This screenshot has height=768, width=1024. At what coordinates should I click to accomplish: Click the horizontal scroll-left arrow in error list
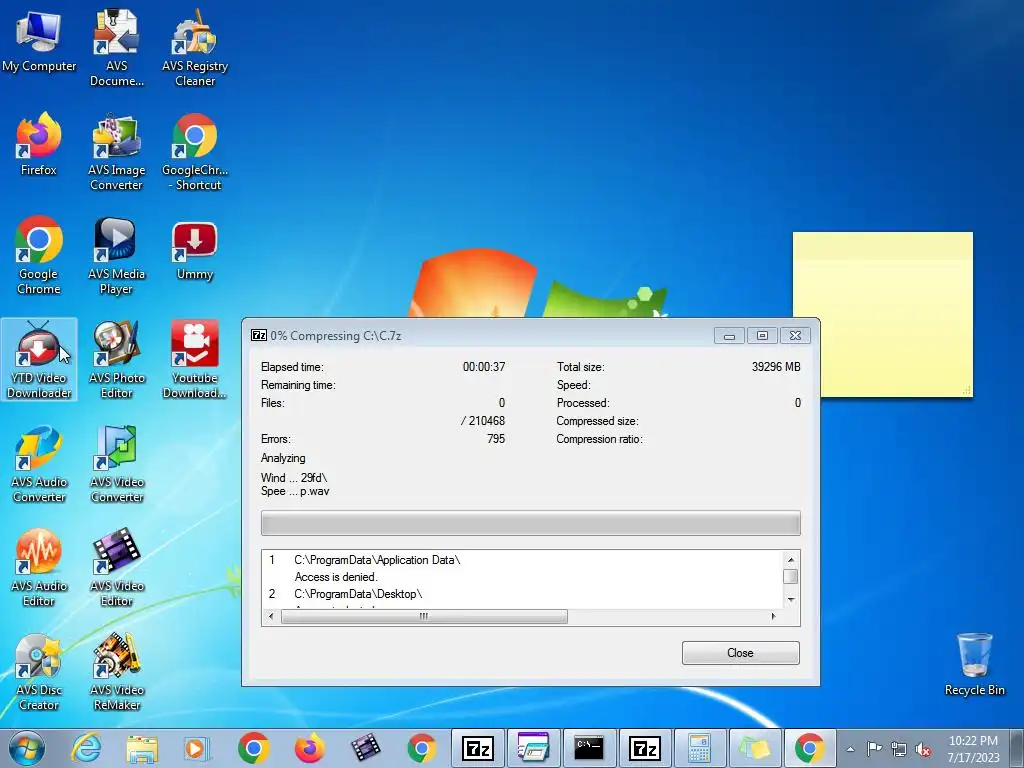pyautogui.click(x=271, y=616)
